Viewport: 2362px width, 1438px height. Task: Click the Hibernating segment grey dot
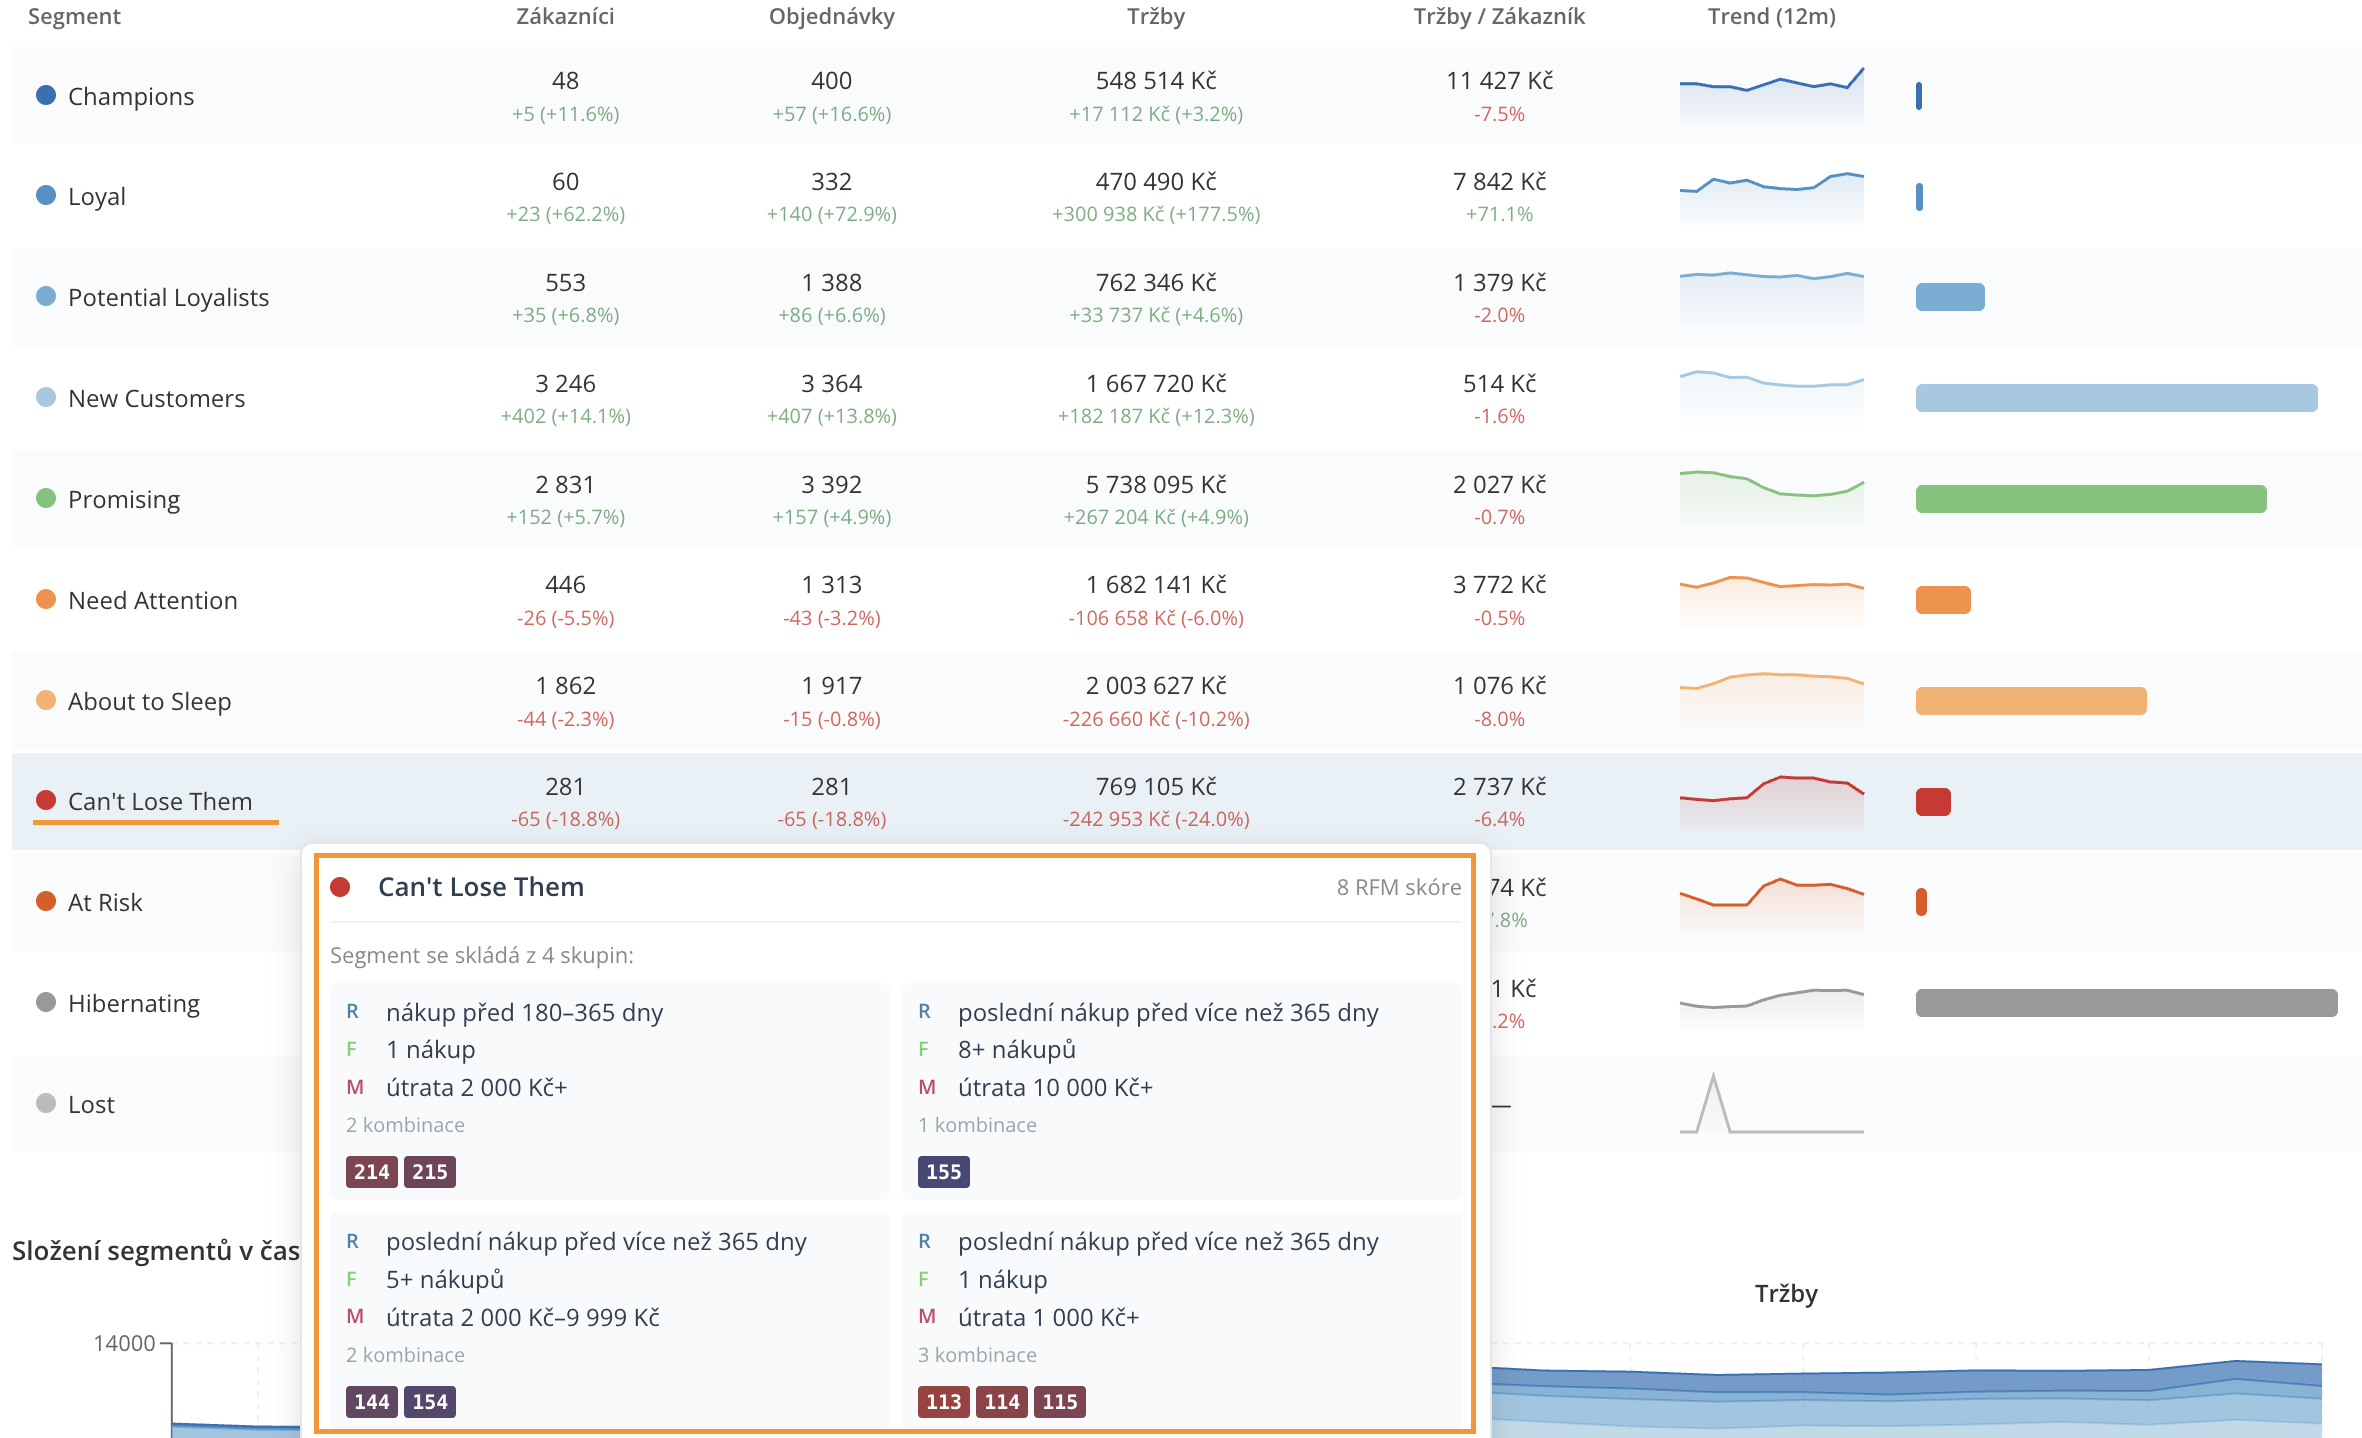click(x=45, y=1002)
